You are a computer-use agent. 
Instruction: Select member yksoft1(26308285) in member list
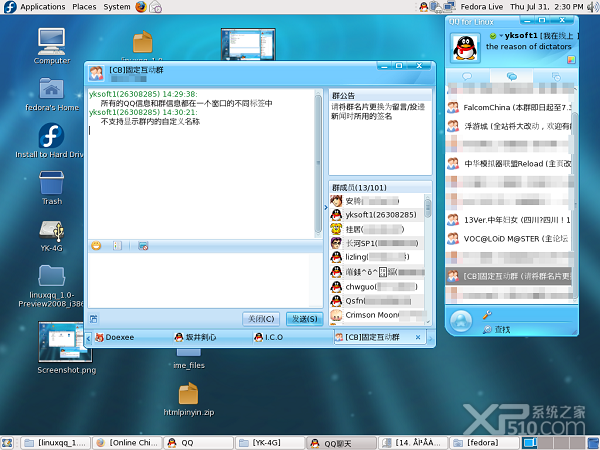coord(377,215)
